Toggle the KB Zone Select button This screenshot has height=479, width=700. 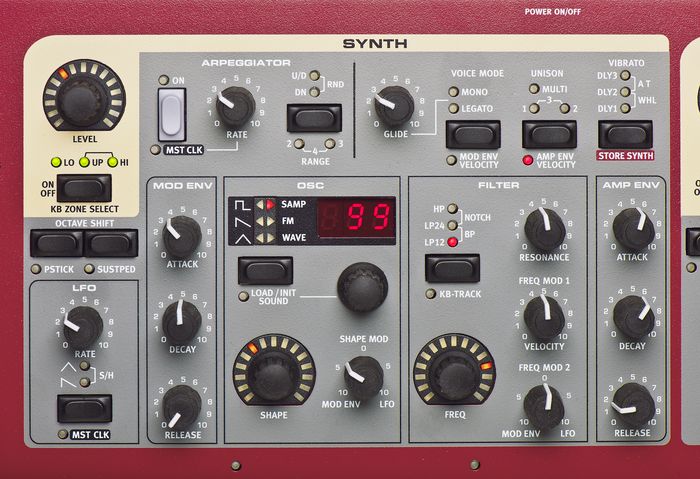(x=84, y=187)
